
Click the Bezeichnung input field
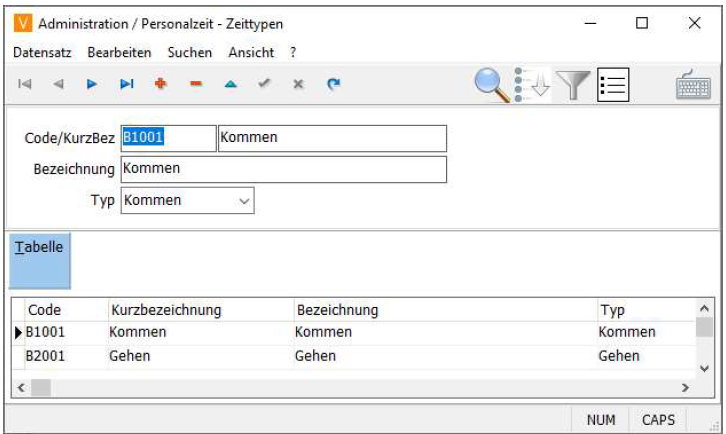284,170
